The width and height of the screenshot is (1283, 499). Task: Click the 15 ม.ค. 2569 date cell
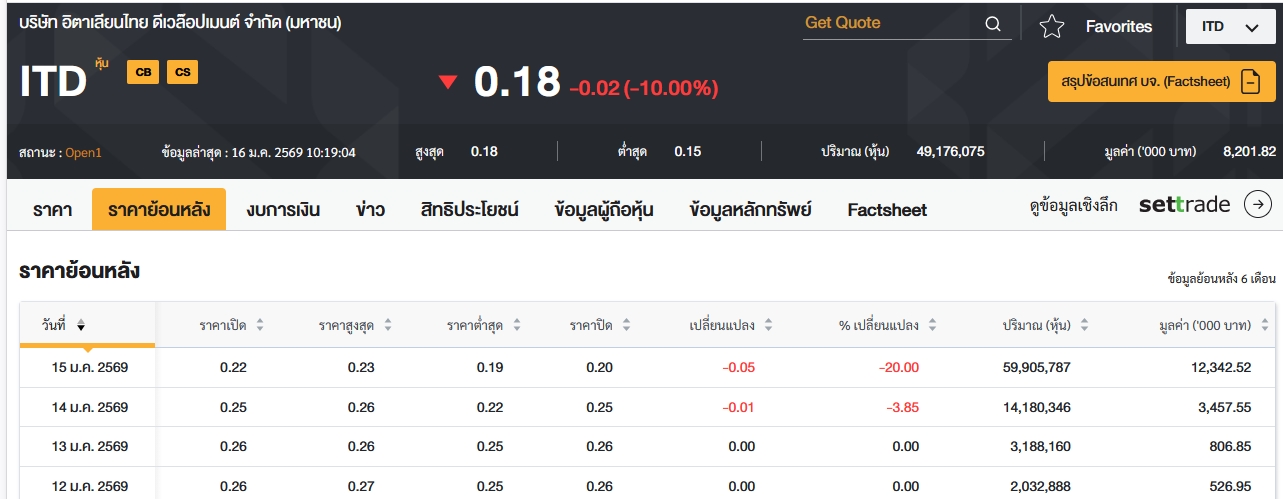point(90,367)
